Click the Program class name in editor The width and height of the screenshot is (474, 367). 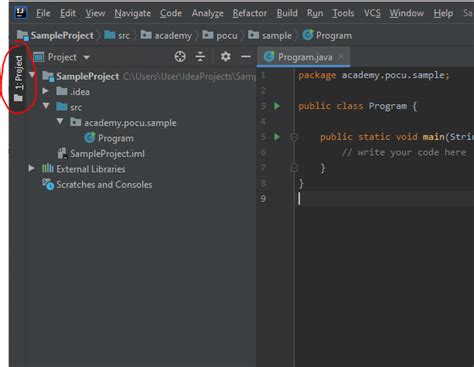click(x=388, y=106)
